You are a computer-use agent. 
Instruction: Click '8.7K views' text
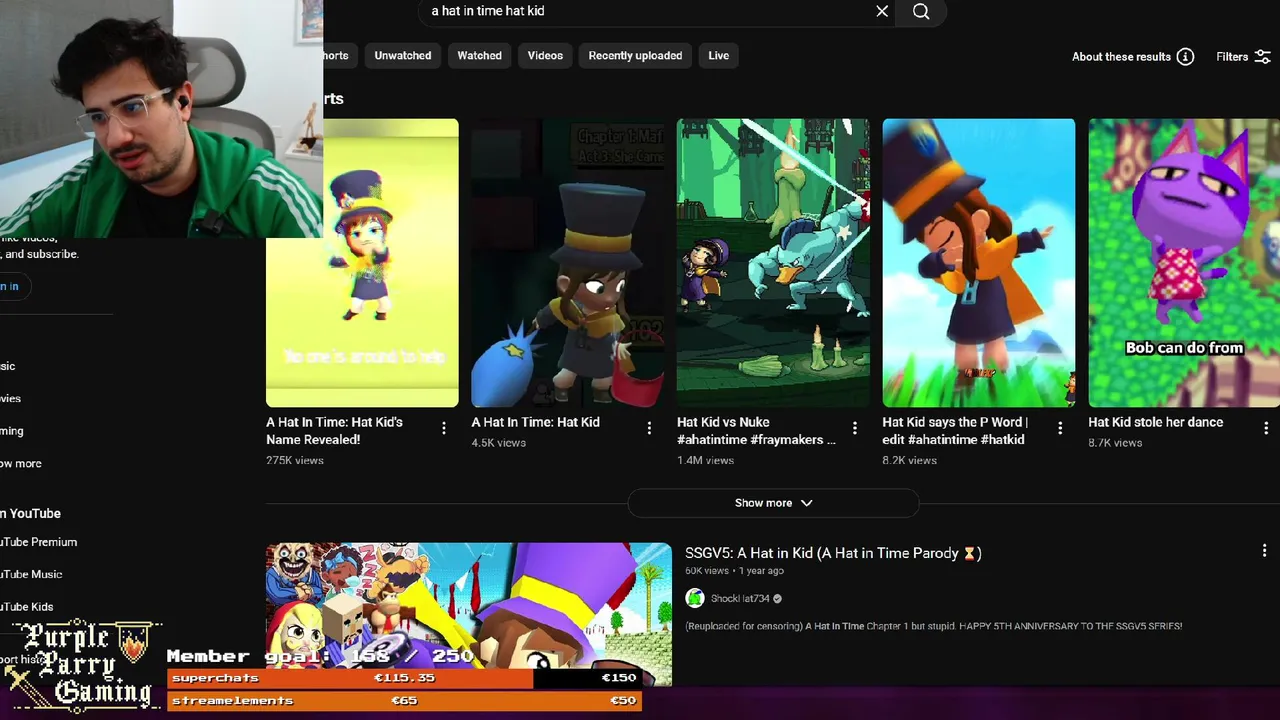pyautogui.click(x=1115, y=443)
